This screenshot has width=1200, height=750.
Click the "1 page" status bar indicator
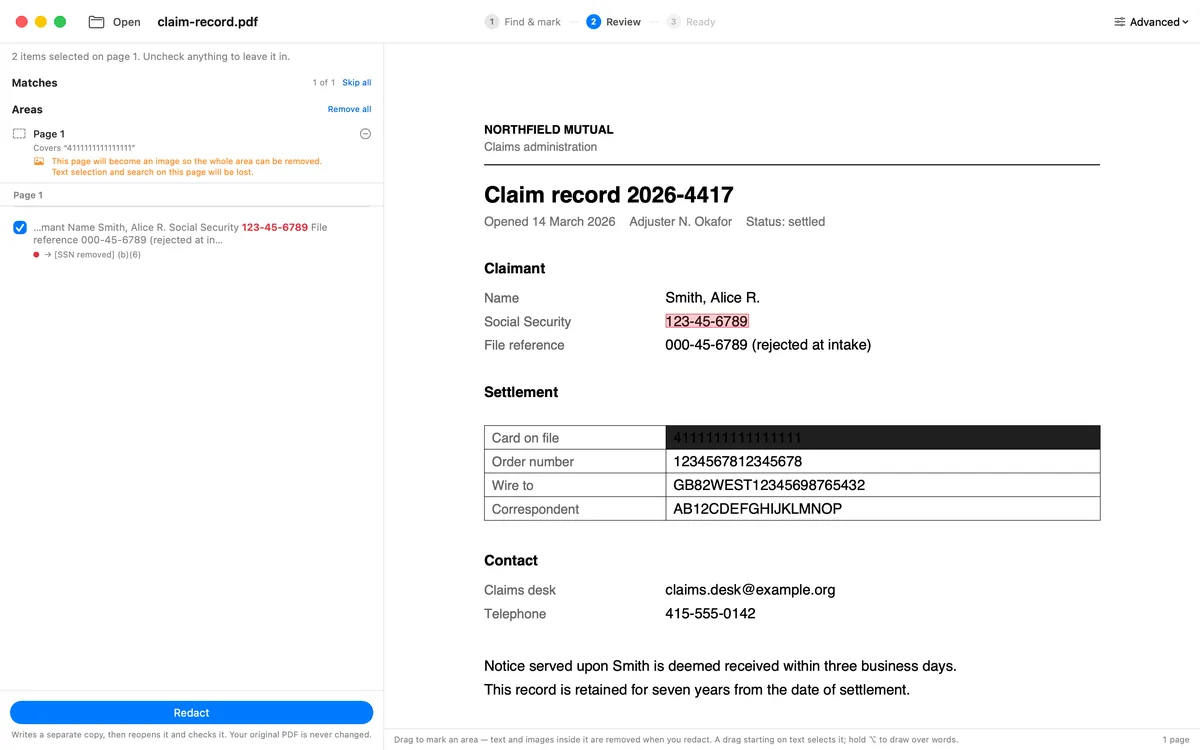point(1177,740)
